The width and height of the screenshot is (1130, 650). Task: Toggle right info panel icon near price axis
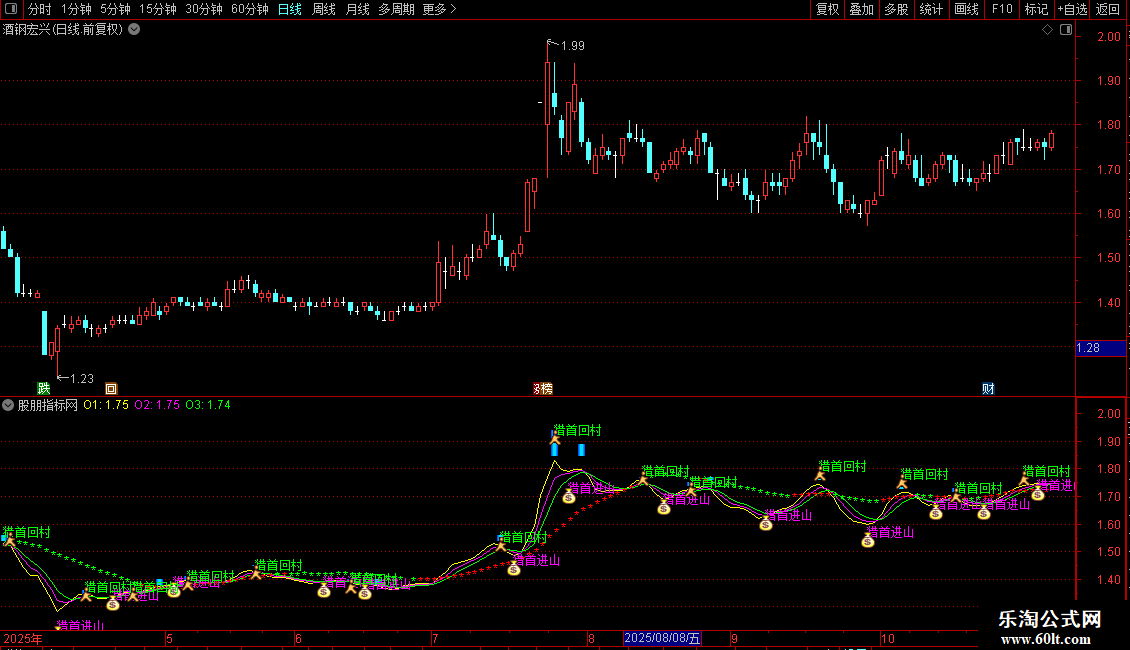coord(1066,30)
